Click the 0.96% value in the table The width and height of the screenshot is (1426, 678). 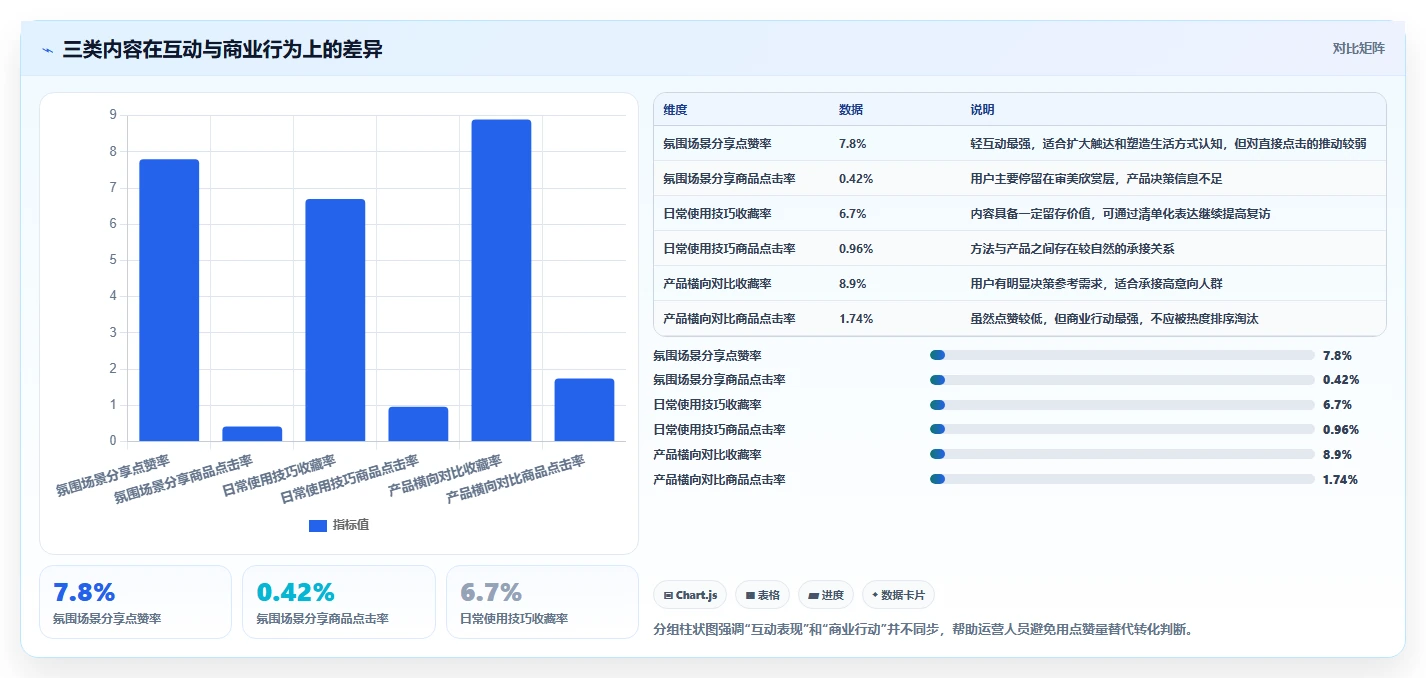click(x=856, y=249)
